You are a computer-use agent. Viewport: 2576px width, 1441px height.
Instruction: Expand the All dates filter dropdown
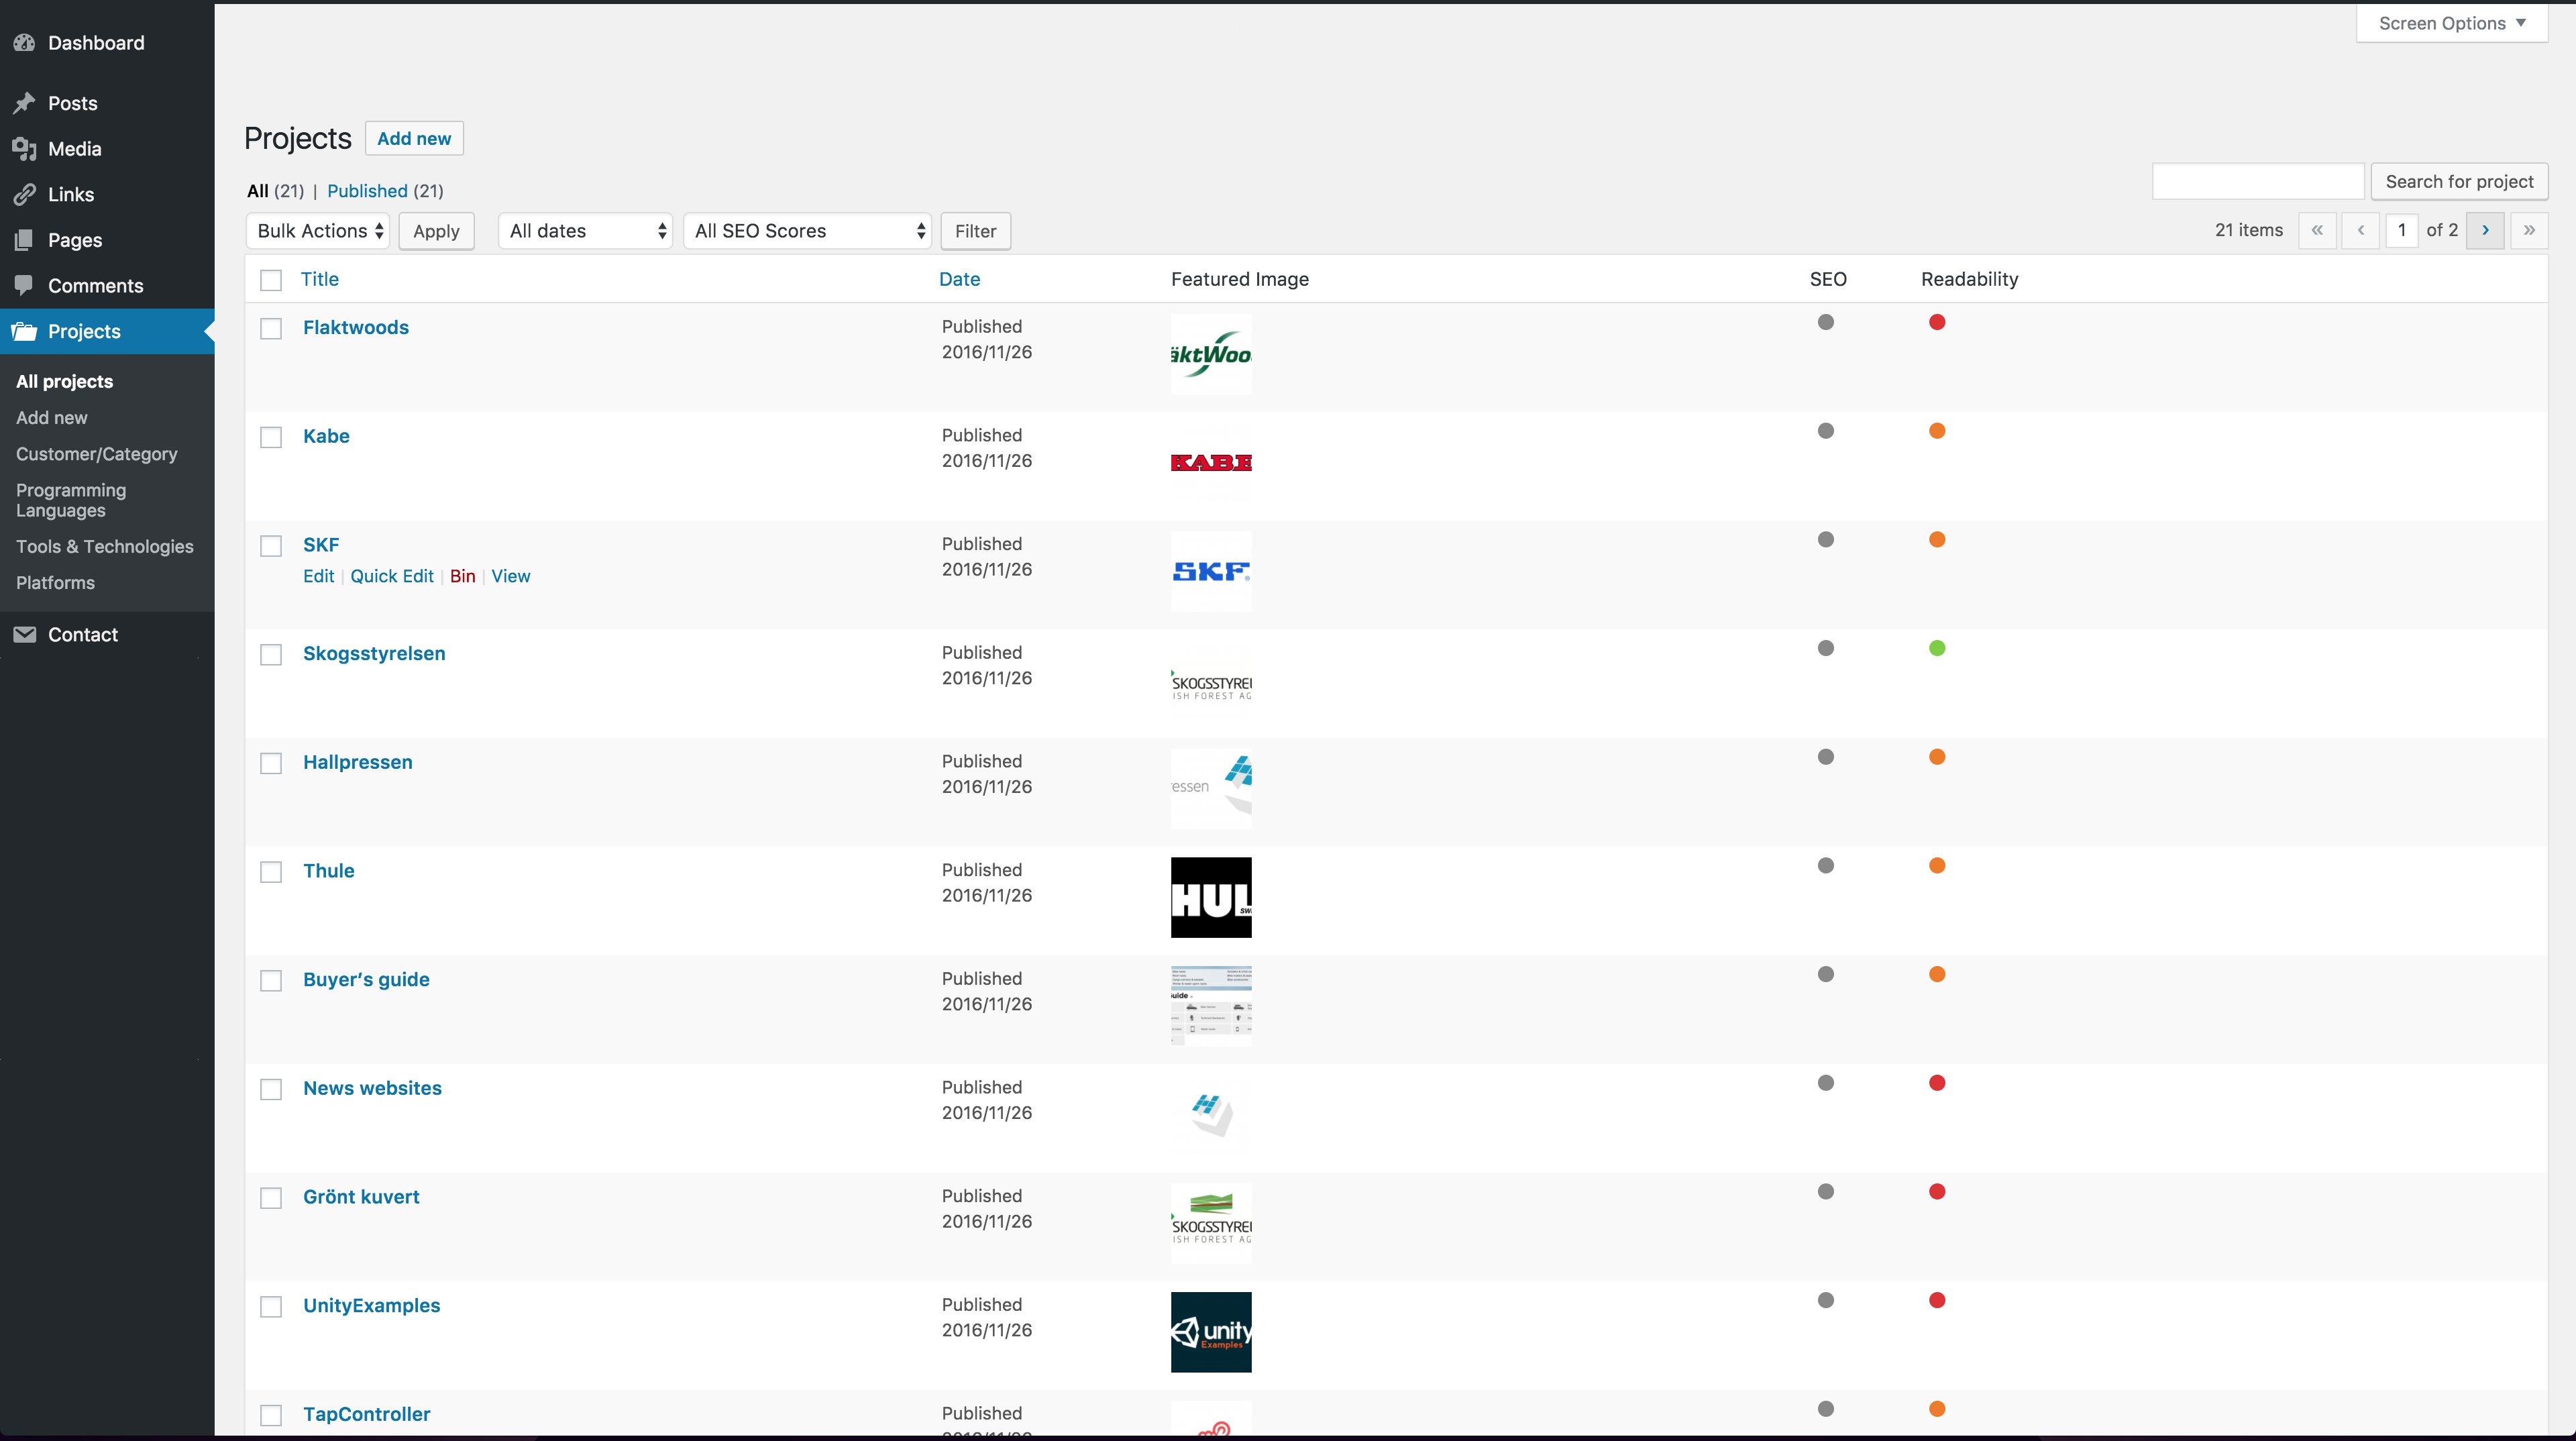point(586,231)
